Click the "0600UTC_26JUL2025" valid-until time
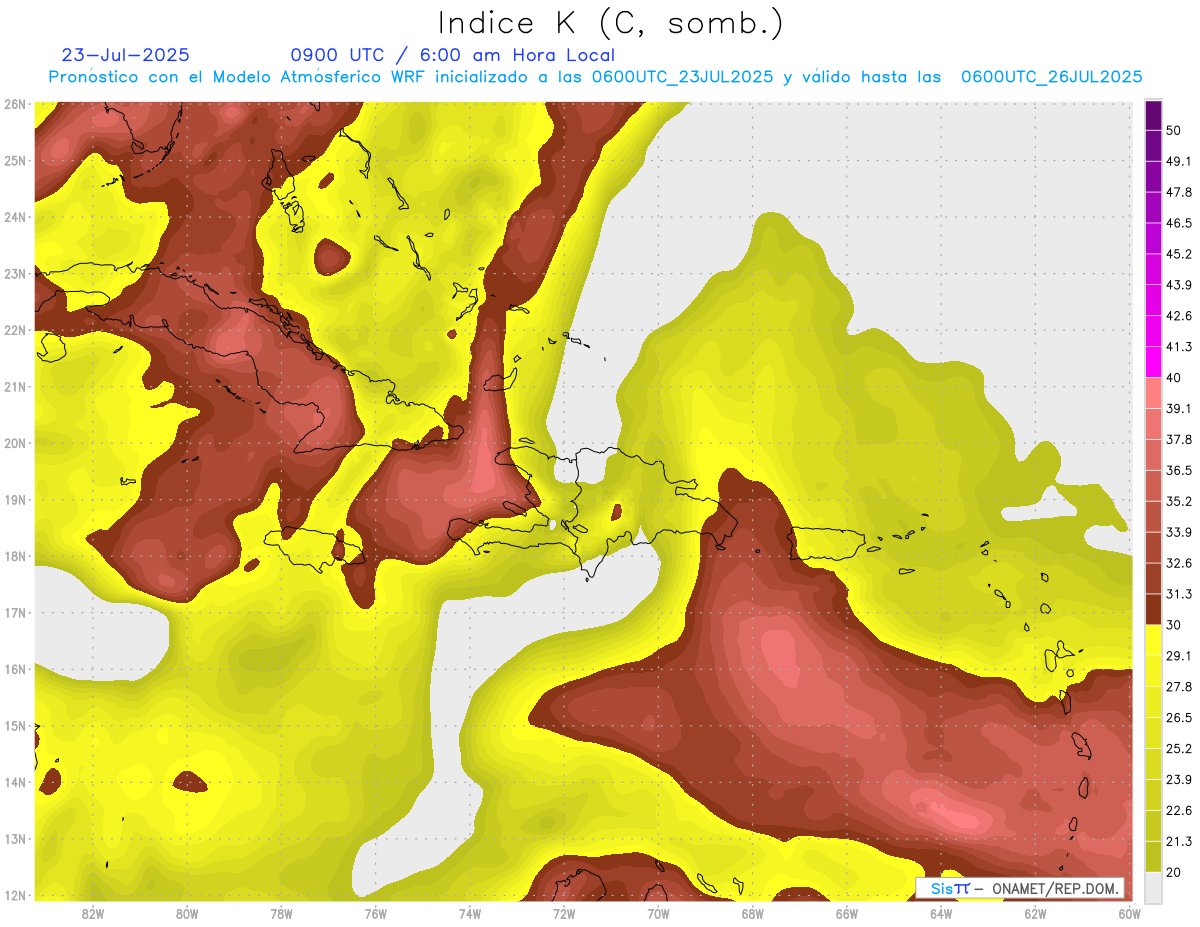Viewport: 1200px width, 927px height. [x=1052, y=77]
